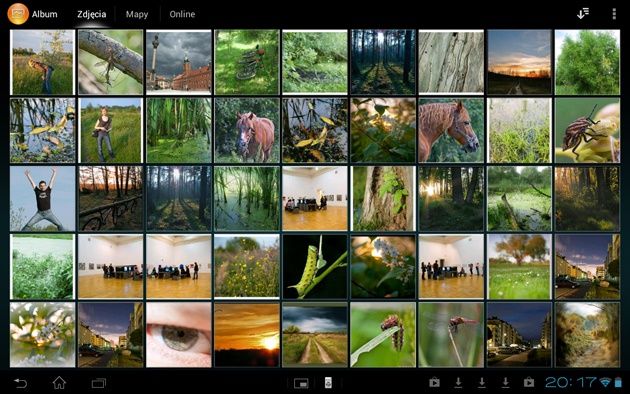Viewport: 630px width, 394px height.
Task: Open the three-dot overflow menu
Action: (614, 14)
